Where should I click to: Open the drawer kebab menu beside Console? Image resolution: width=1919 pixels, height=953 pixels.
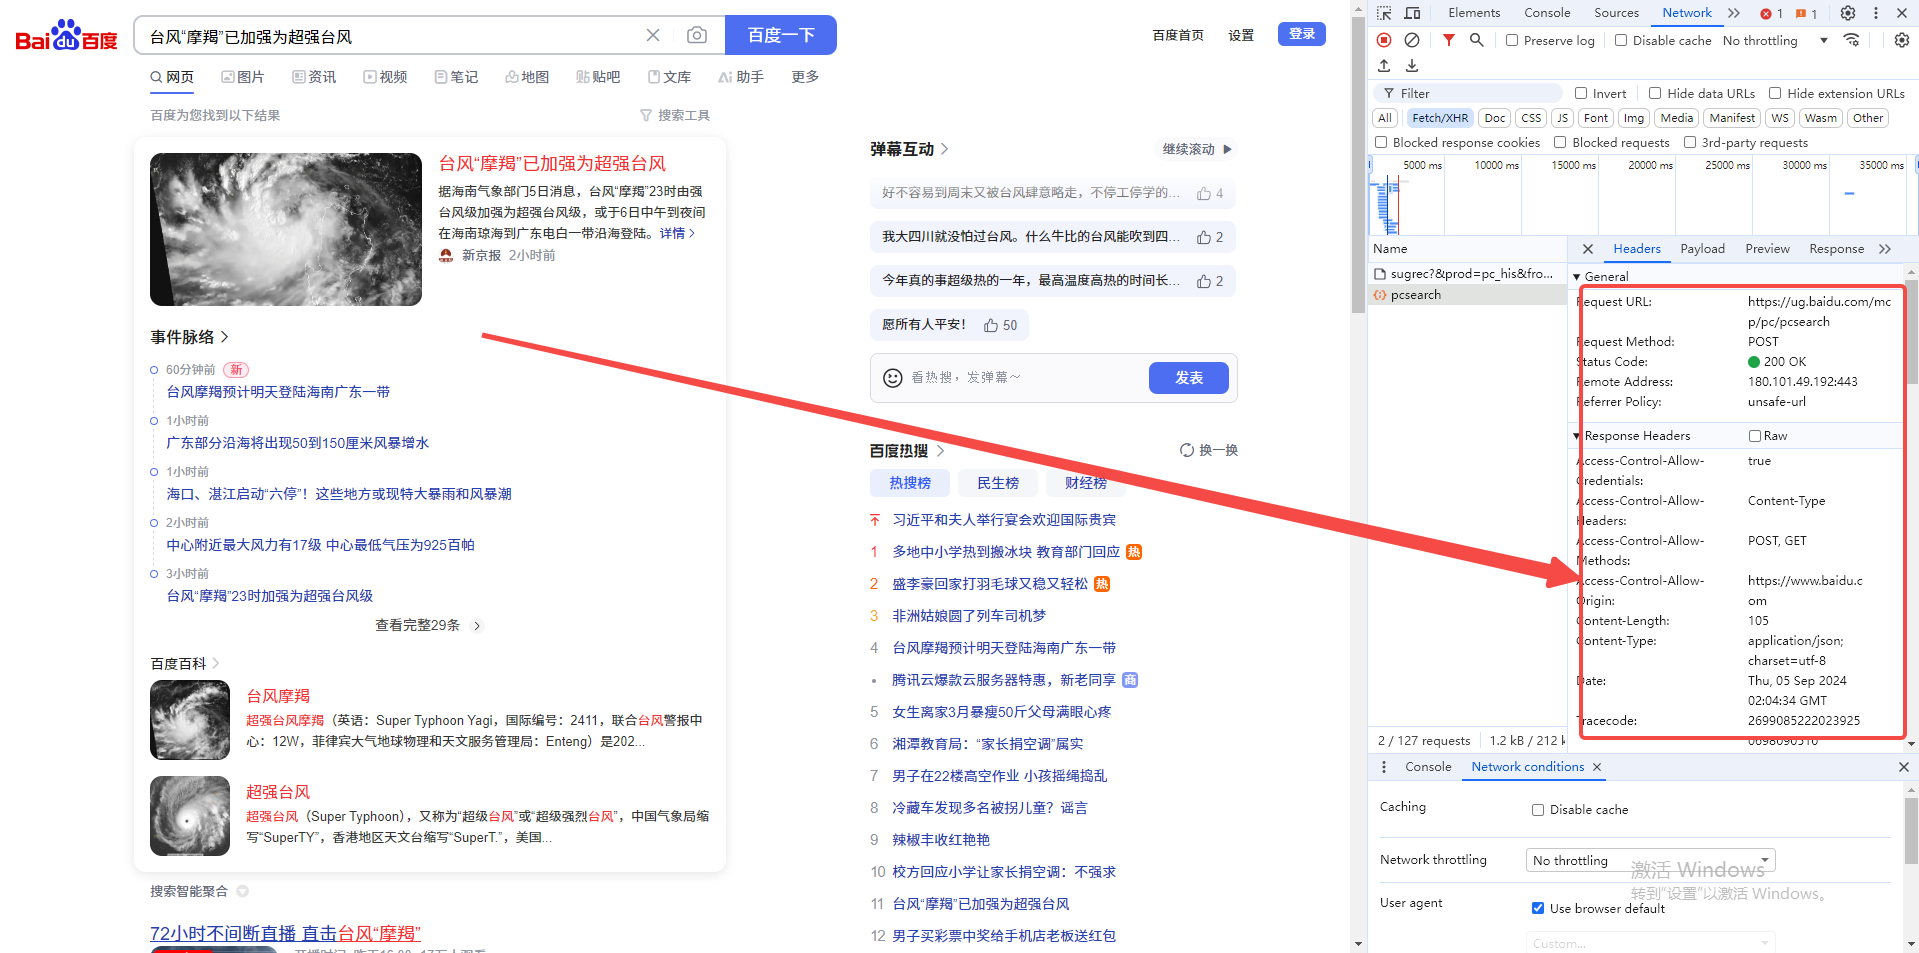click(x=1384, y=767)
